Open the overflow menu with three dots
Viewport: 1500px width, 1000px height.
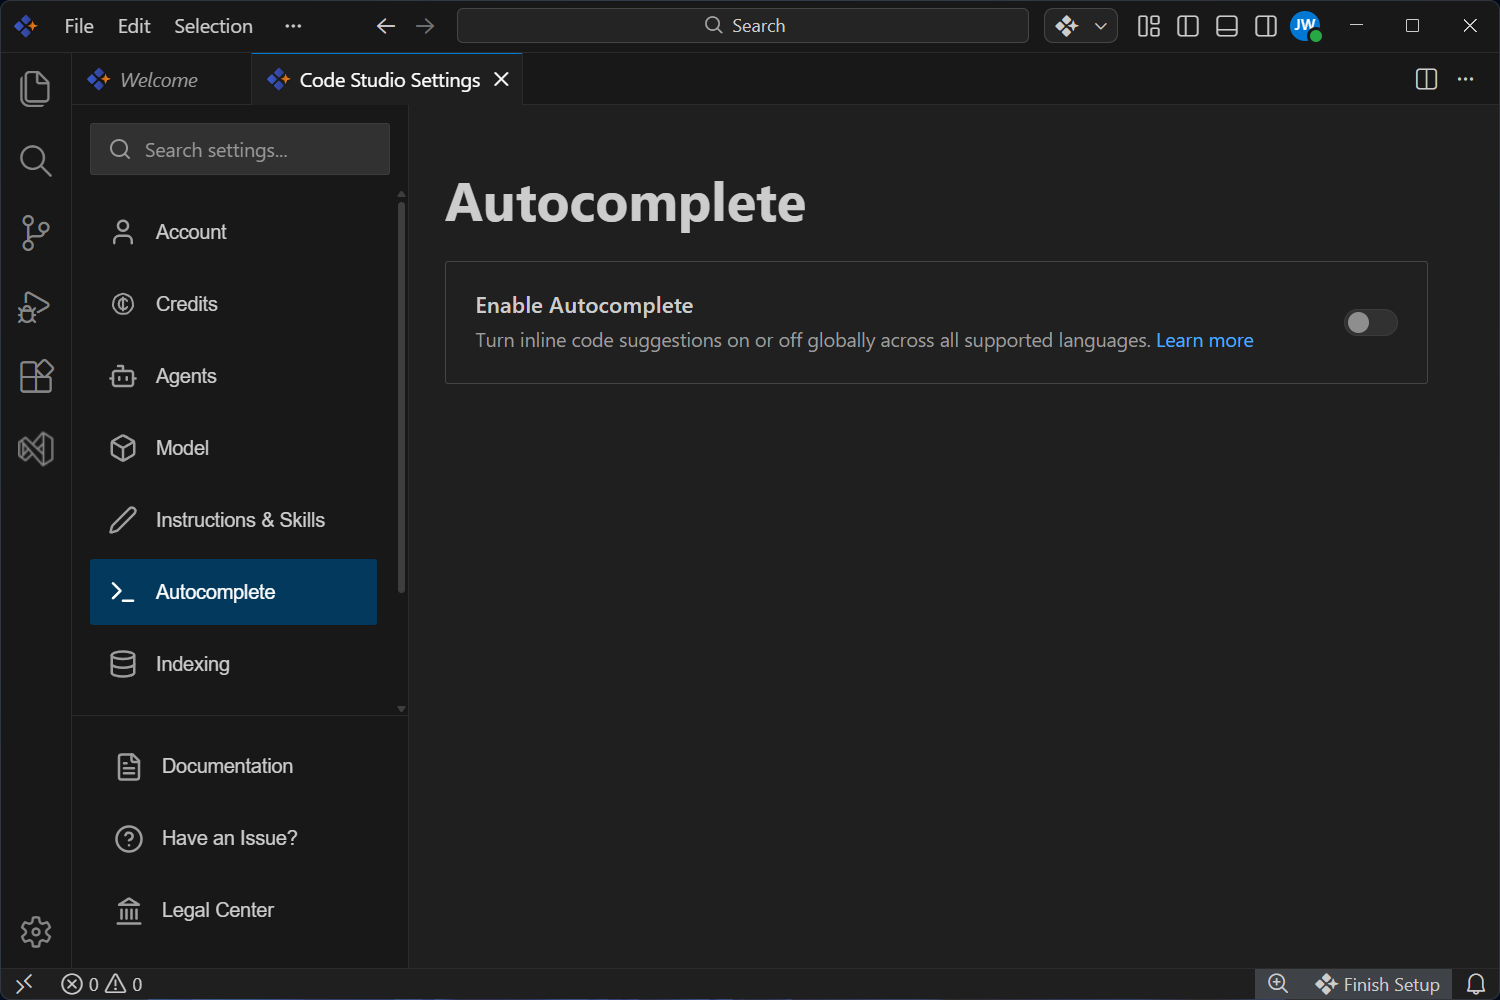[293, 26]
